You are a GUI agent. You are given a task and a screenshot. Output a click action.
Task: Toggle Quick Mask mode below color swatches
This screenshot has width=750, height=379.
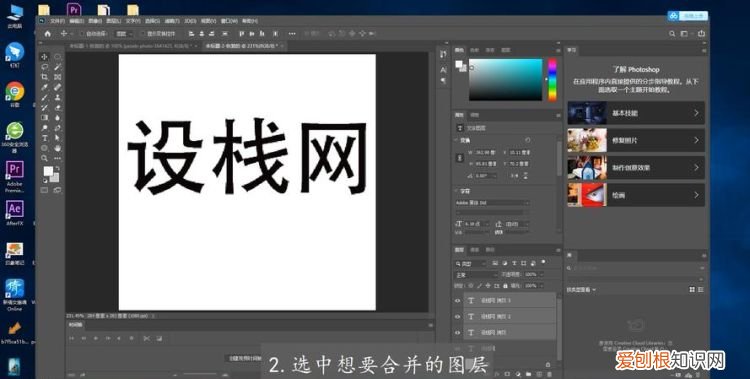(x=44, y=190)
